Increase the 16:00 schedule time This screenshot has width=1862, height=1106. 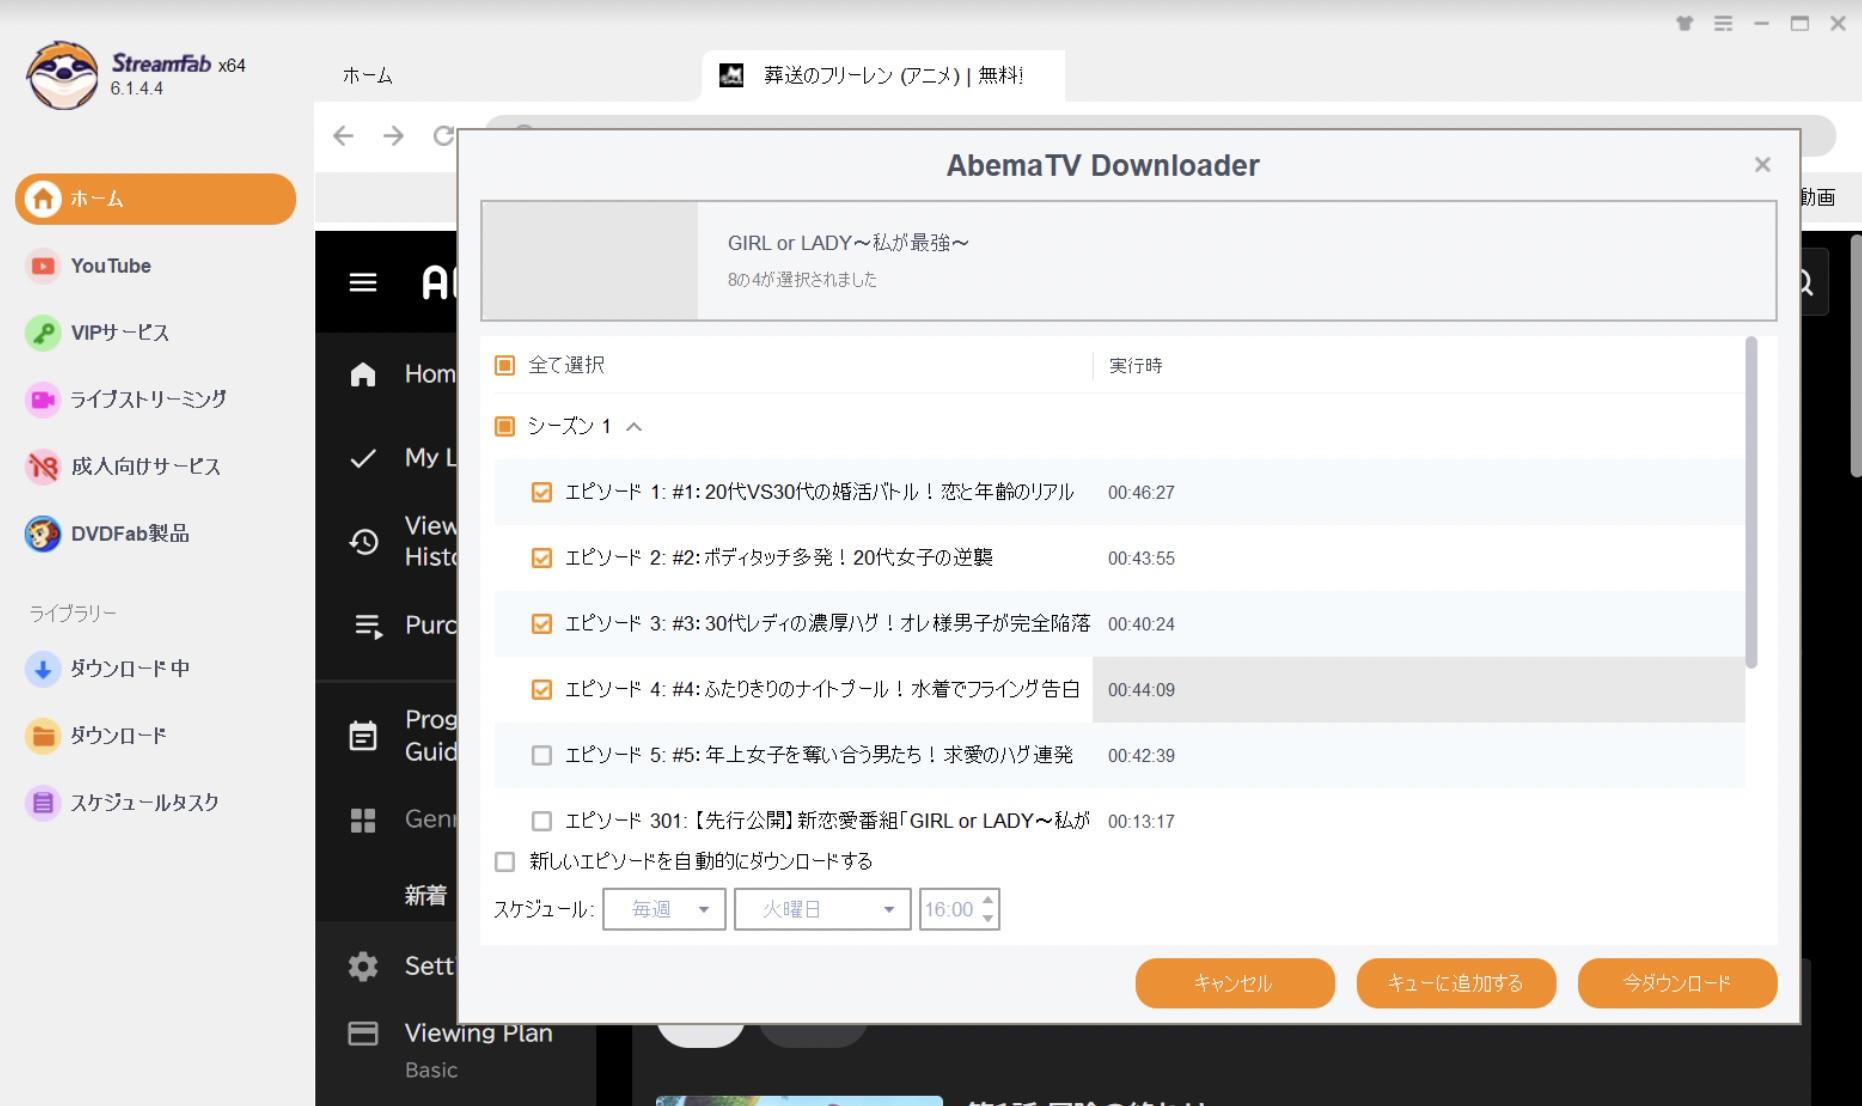pos(988,900)
